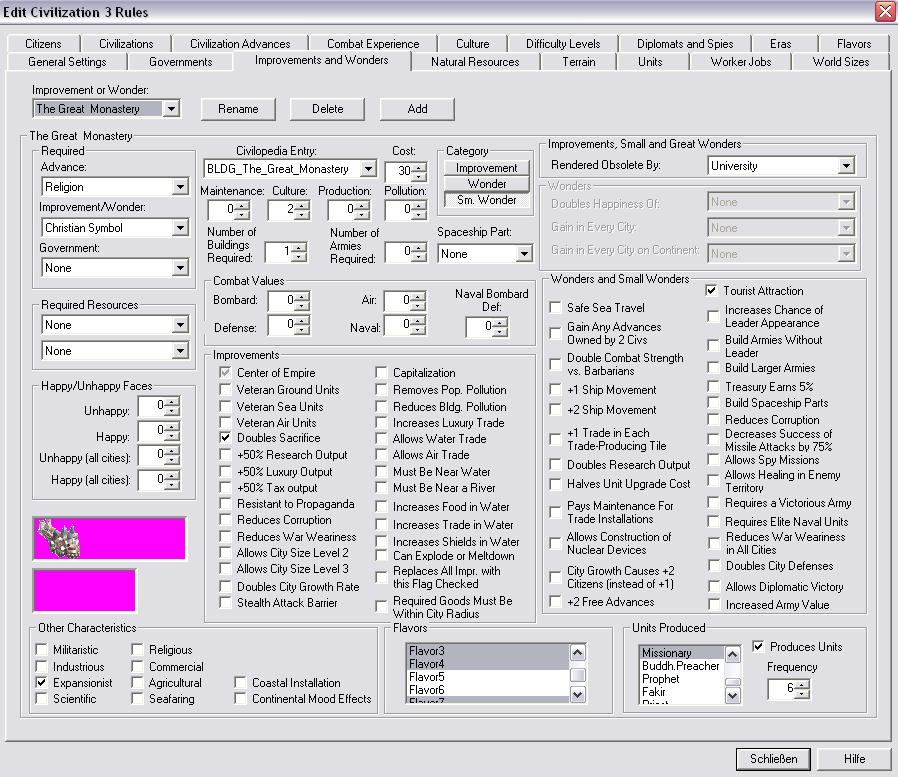
Task: Decrease the units Frequency spinner
Action: pyautogui.click(x=802, y=694)
